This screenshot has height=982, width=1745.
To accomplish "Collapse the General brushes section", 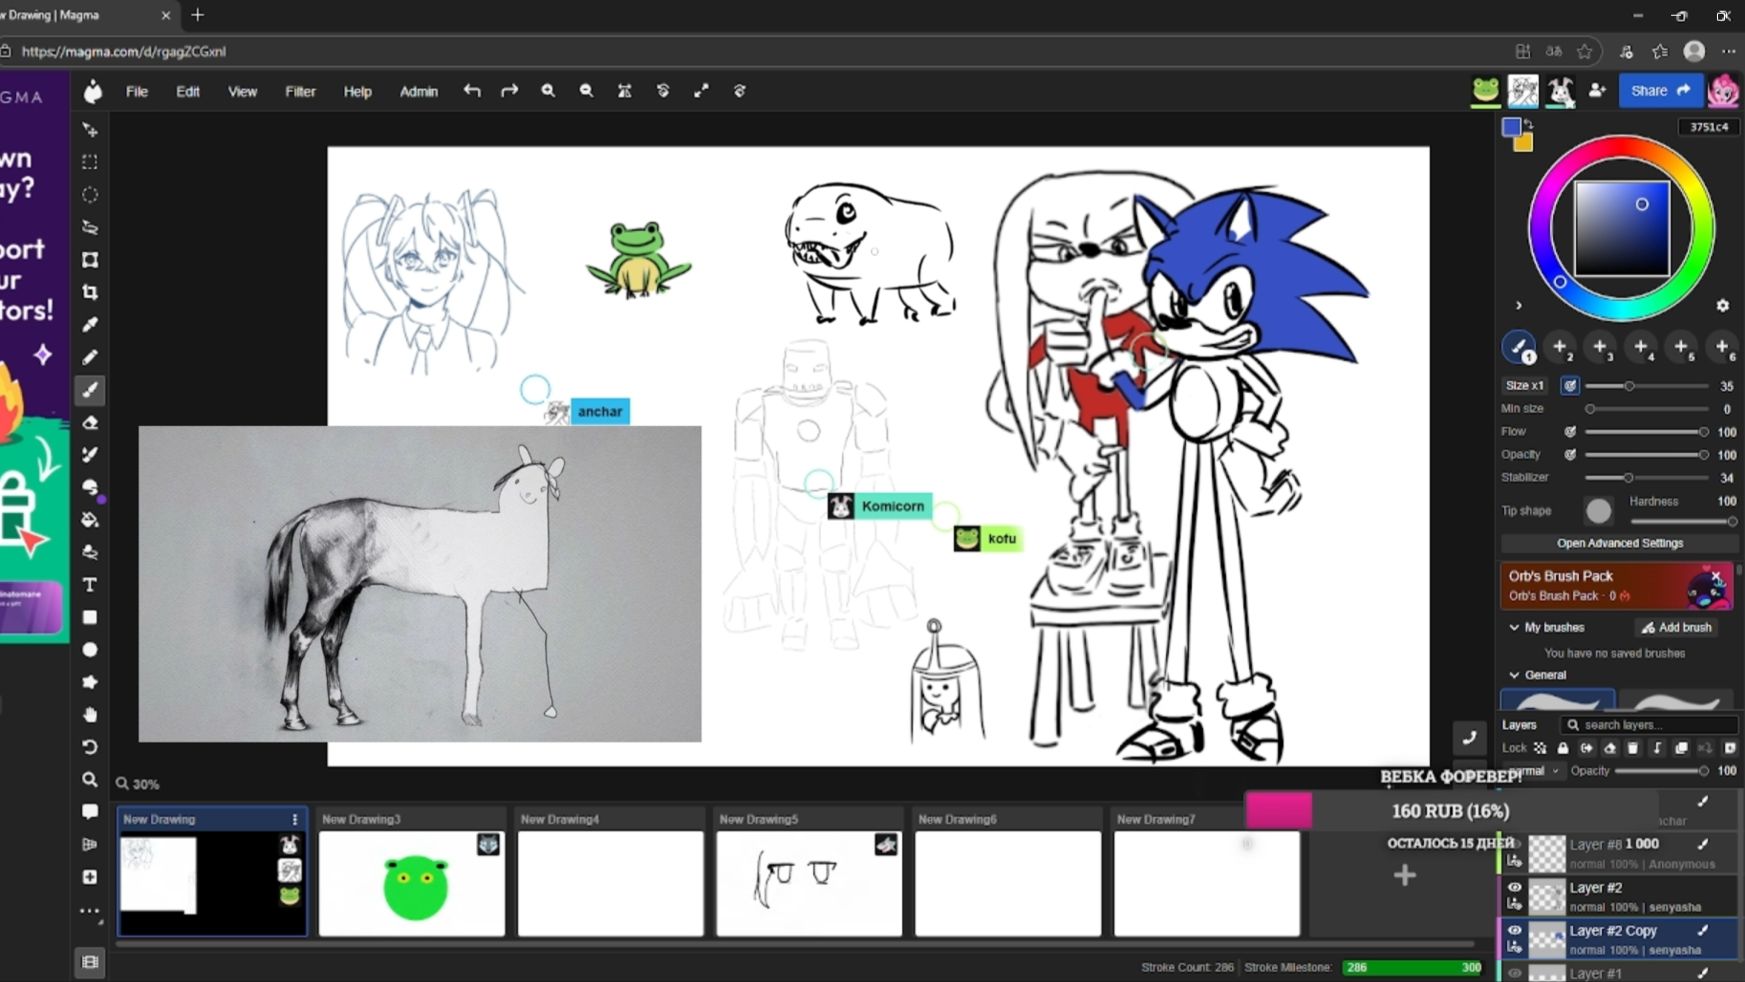I will [1514, 675].
